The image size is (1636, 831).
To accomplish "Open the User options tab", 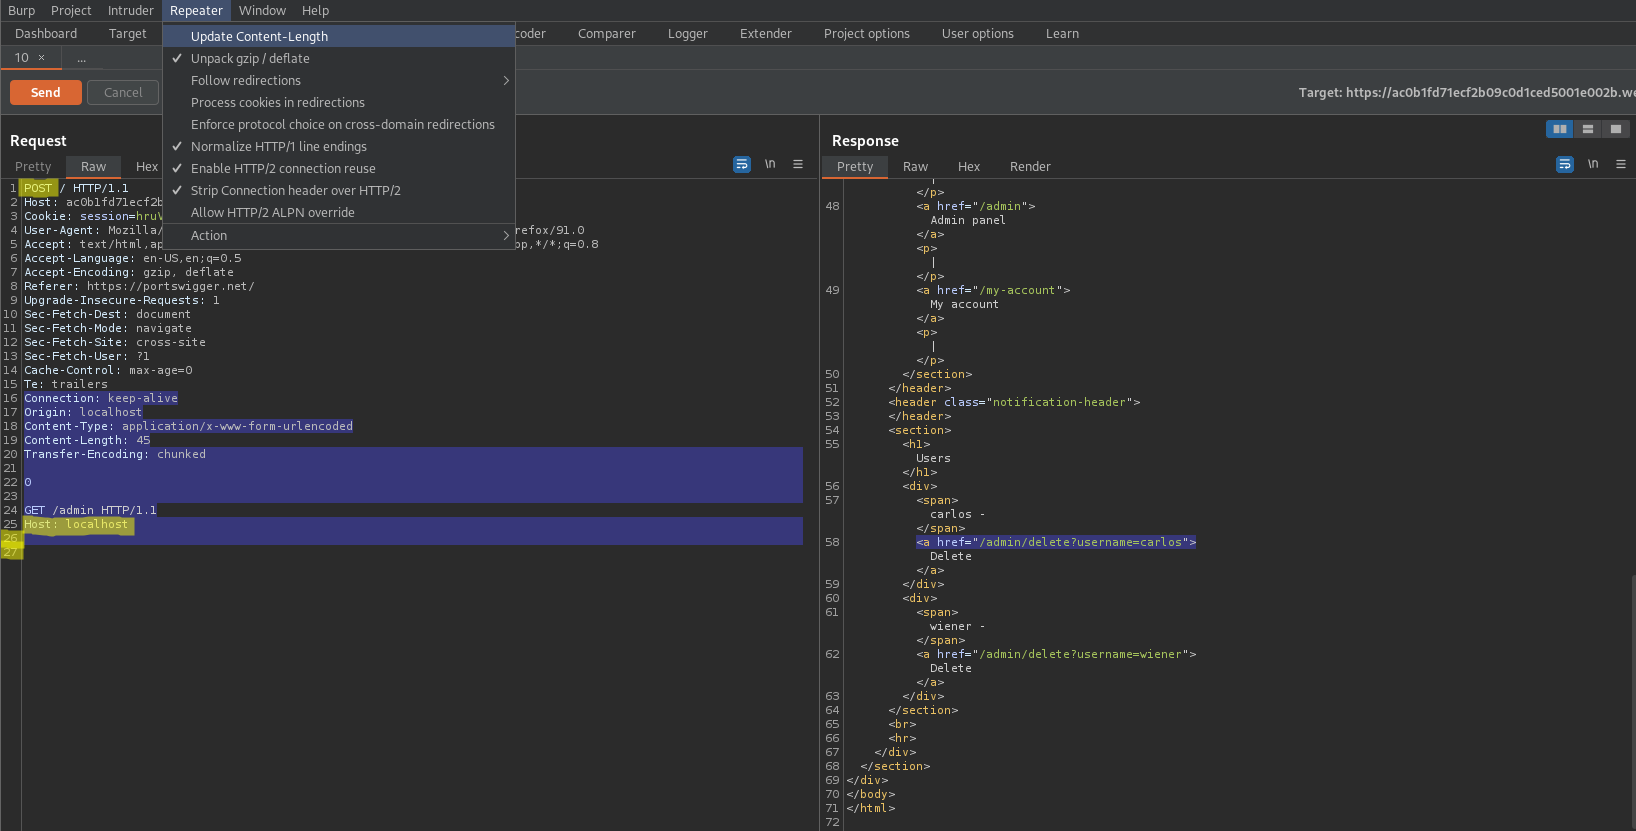I will click(x=978, y=33).
